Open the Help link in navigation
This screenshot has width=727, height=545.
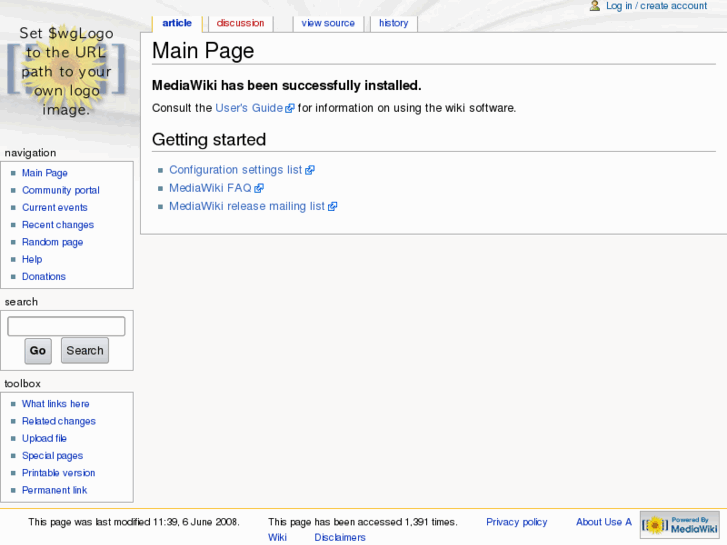32,259
